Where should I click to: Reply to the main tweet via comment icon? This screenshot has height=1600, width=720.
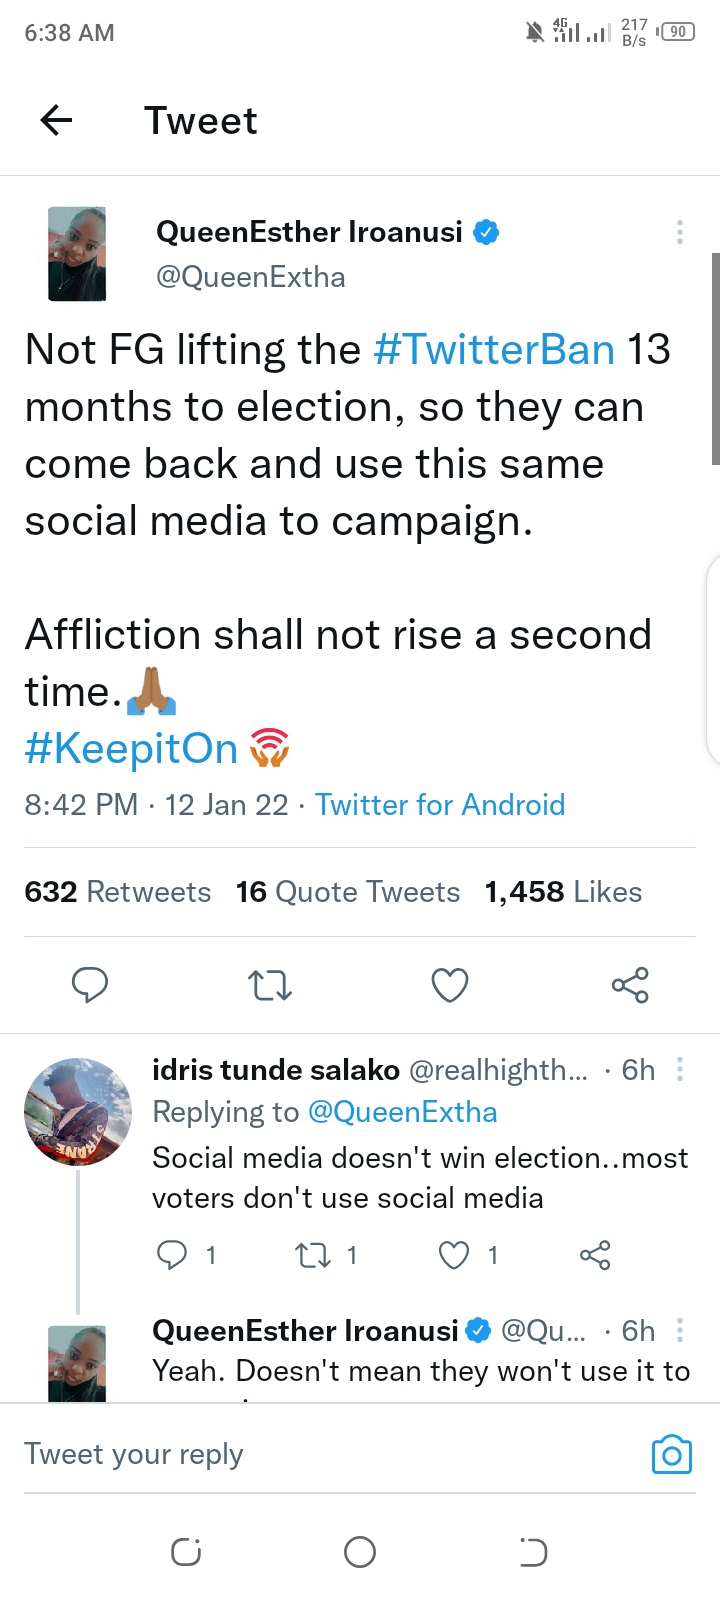coord(90,985)
